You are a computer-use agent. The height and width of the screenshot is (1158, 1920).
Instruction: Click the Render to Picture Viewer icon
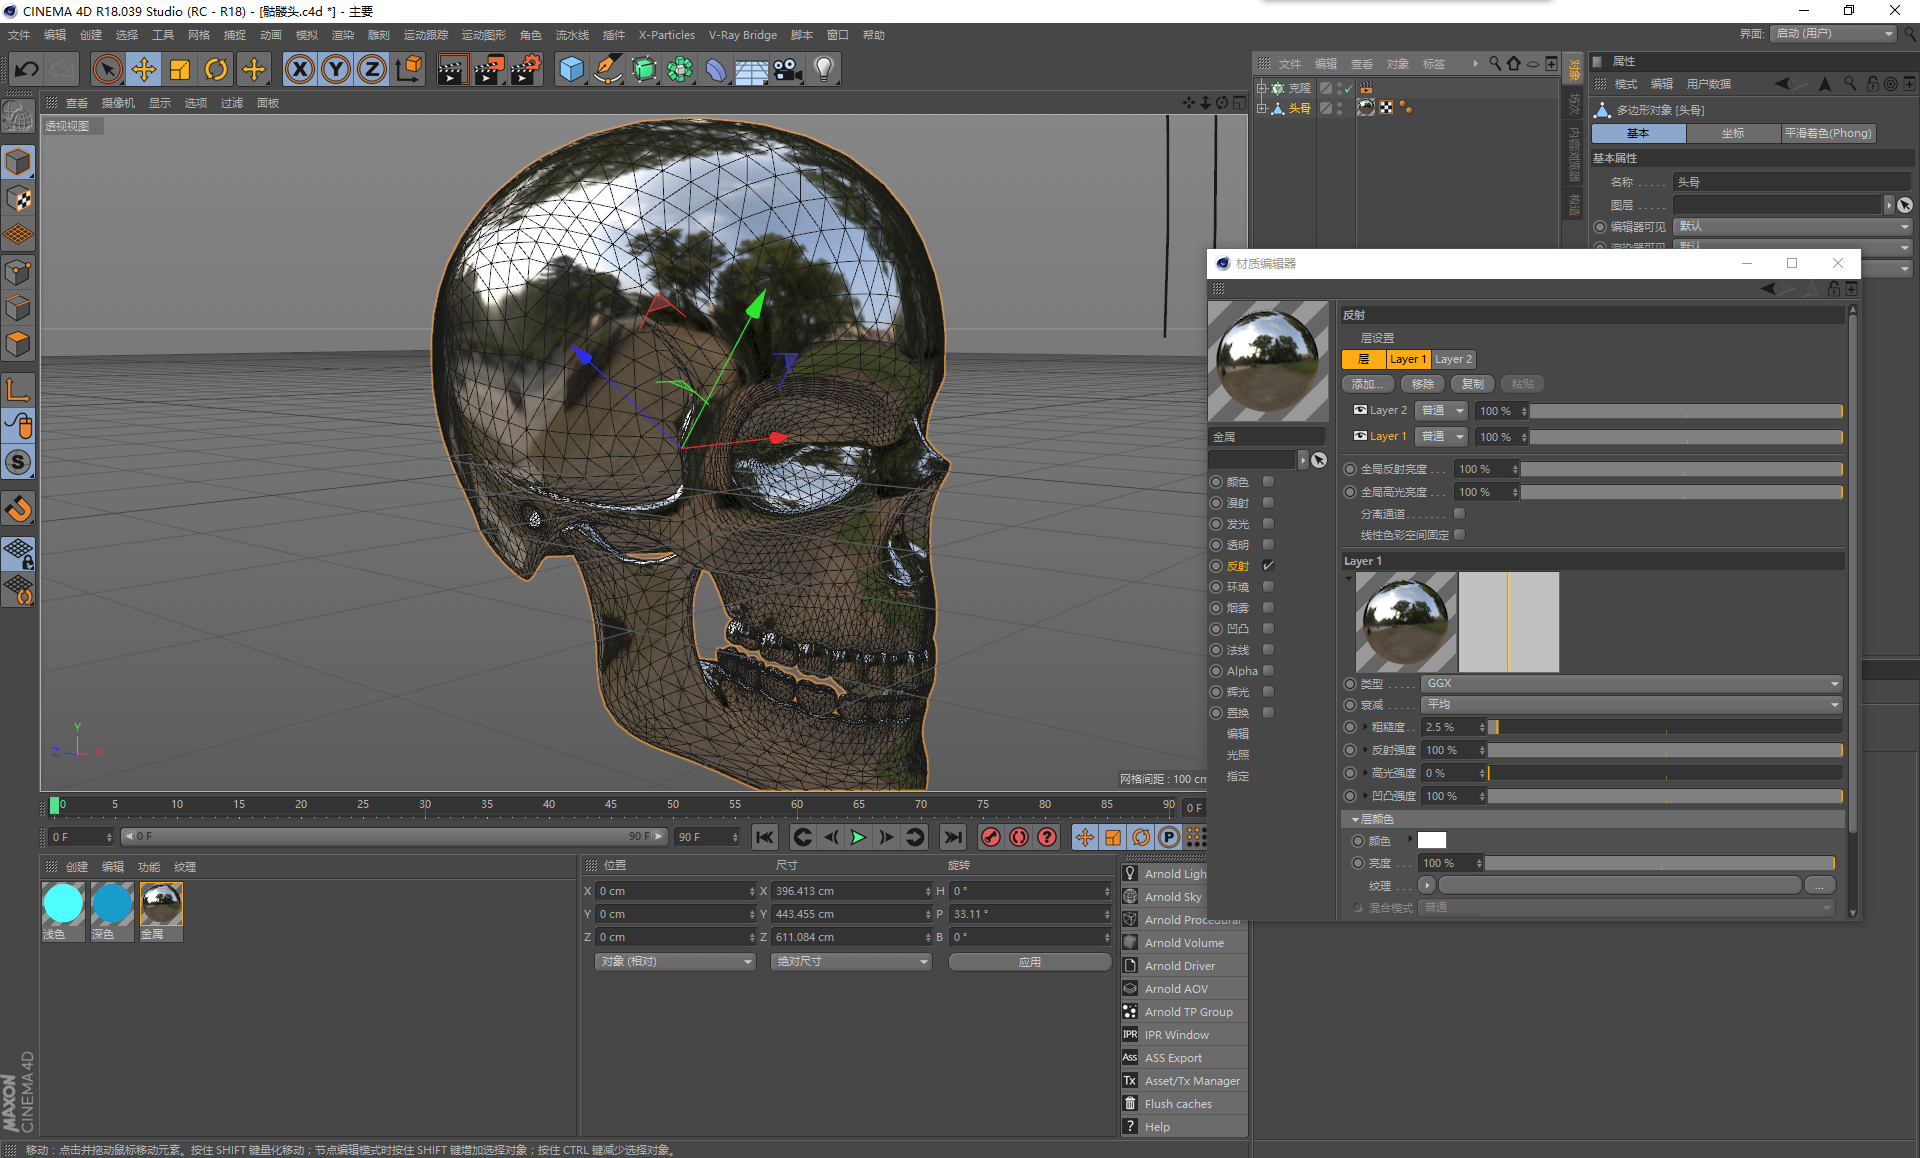pos(489,69)
